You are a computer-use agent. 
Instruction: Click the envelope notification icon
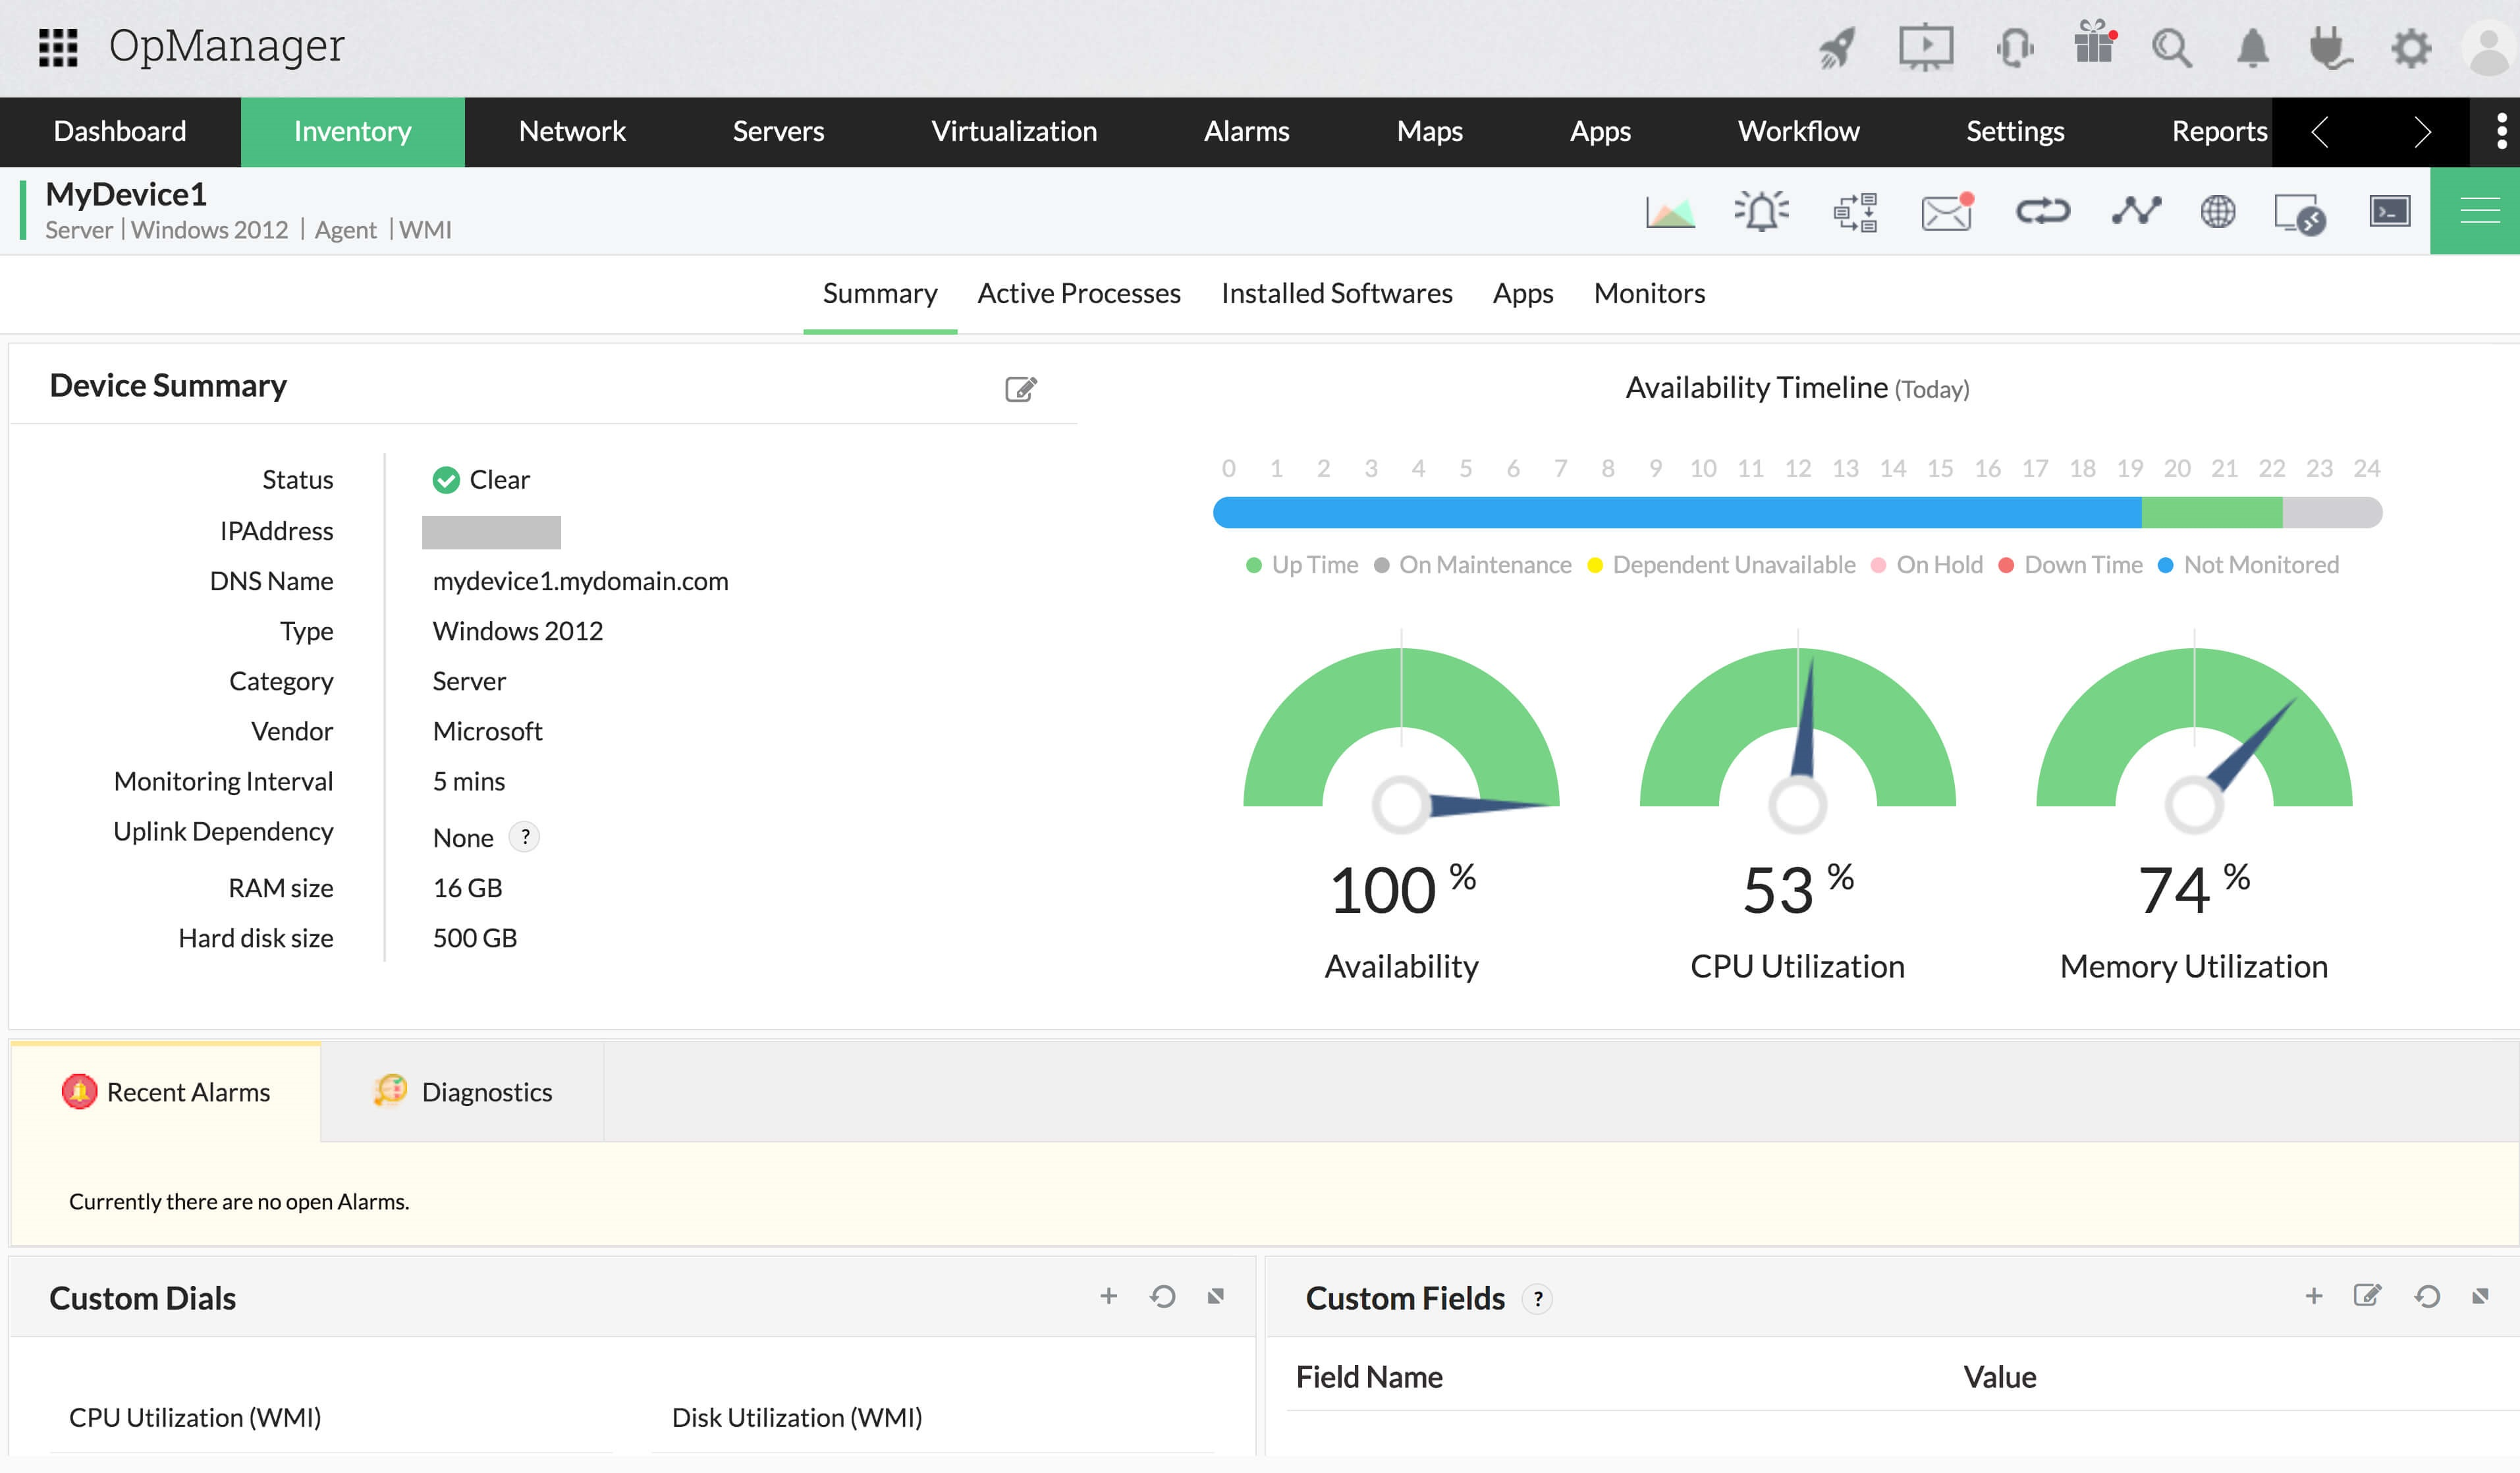coord(1946,211)
